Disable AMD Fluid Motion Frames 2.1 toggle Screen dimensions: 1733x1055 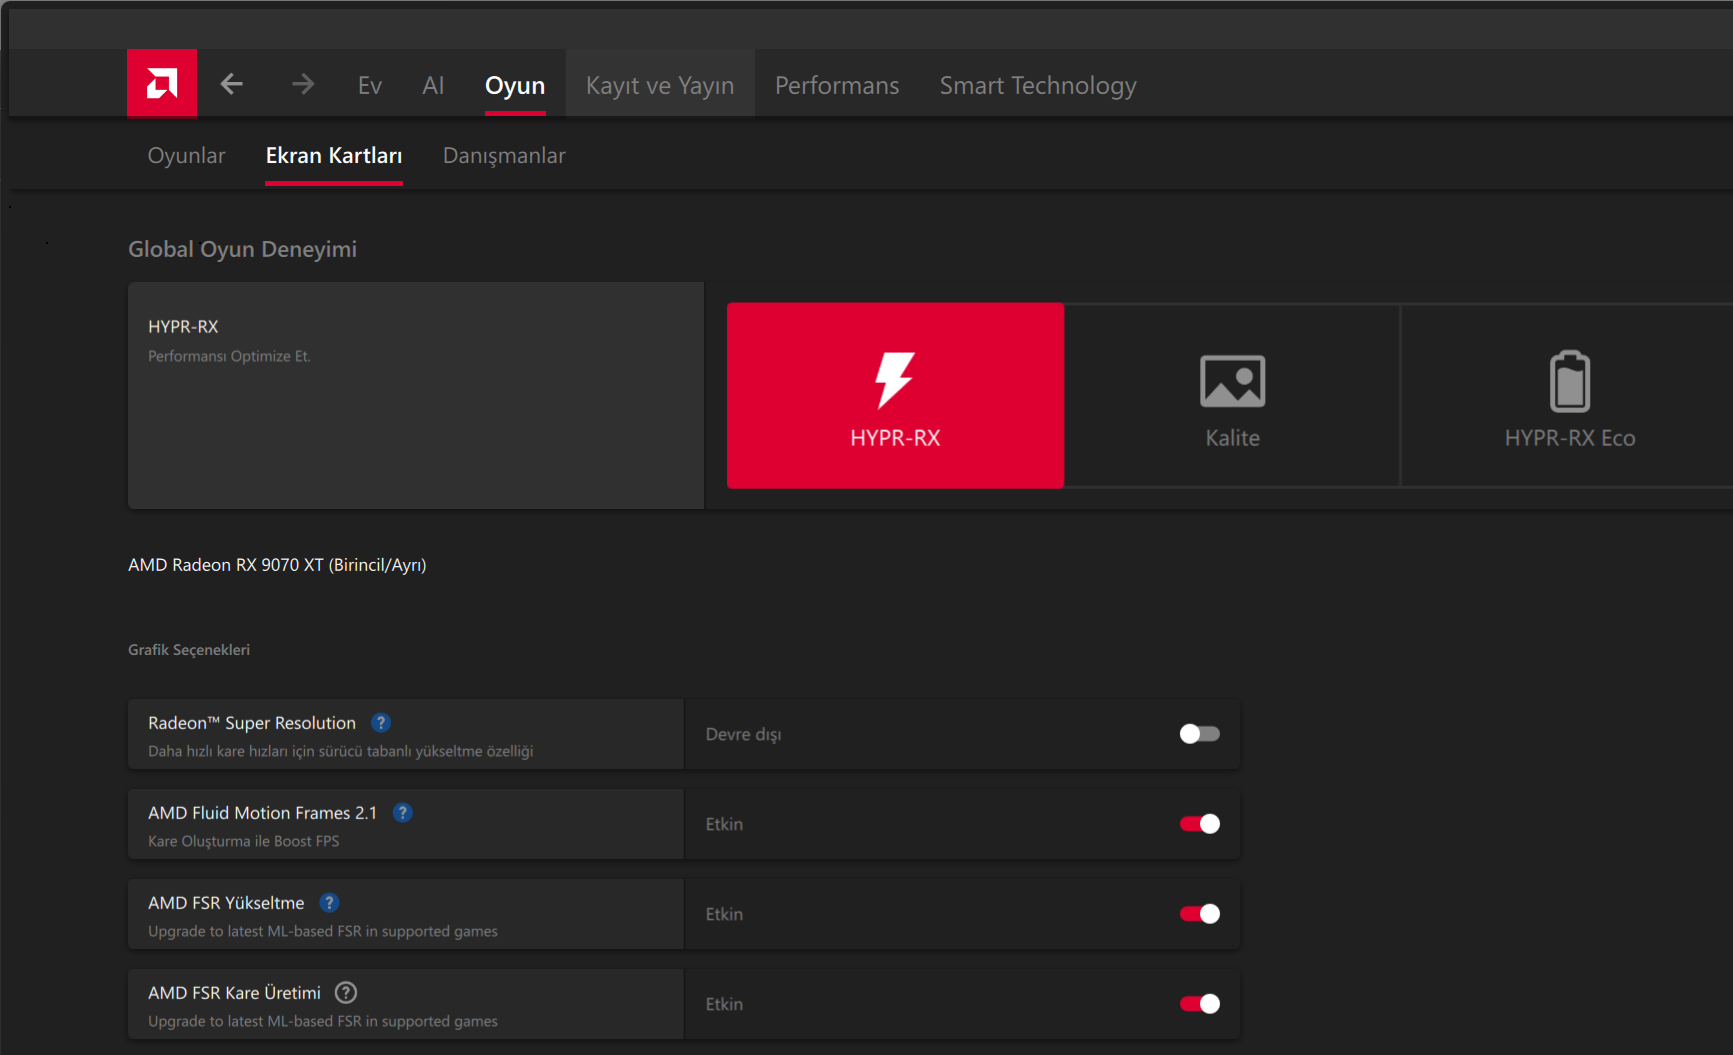[1199, 824]
